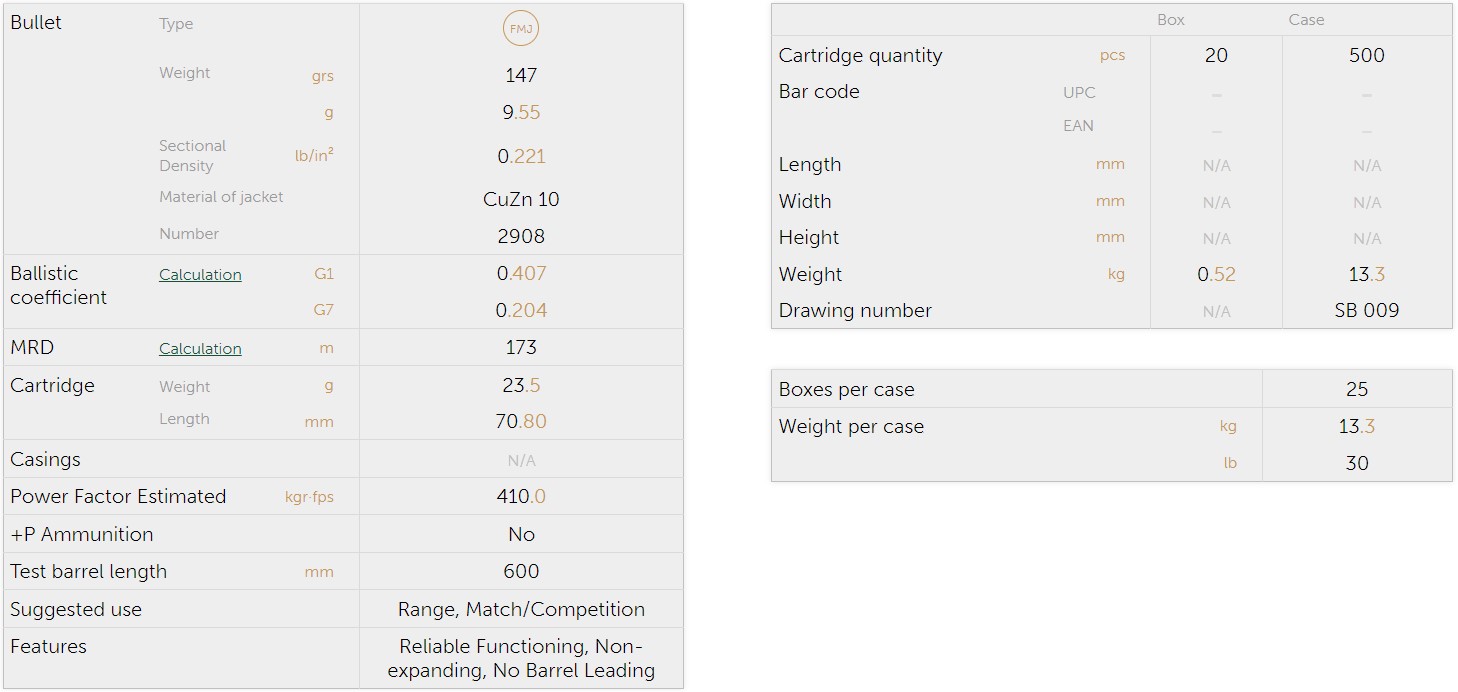Click the FMJ bullet type icon
Viewport: 1458px width, 692px height.
[x=521, y=29]
